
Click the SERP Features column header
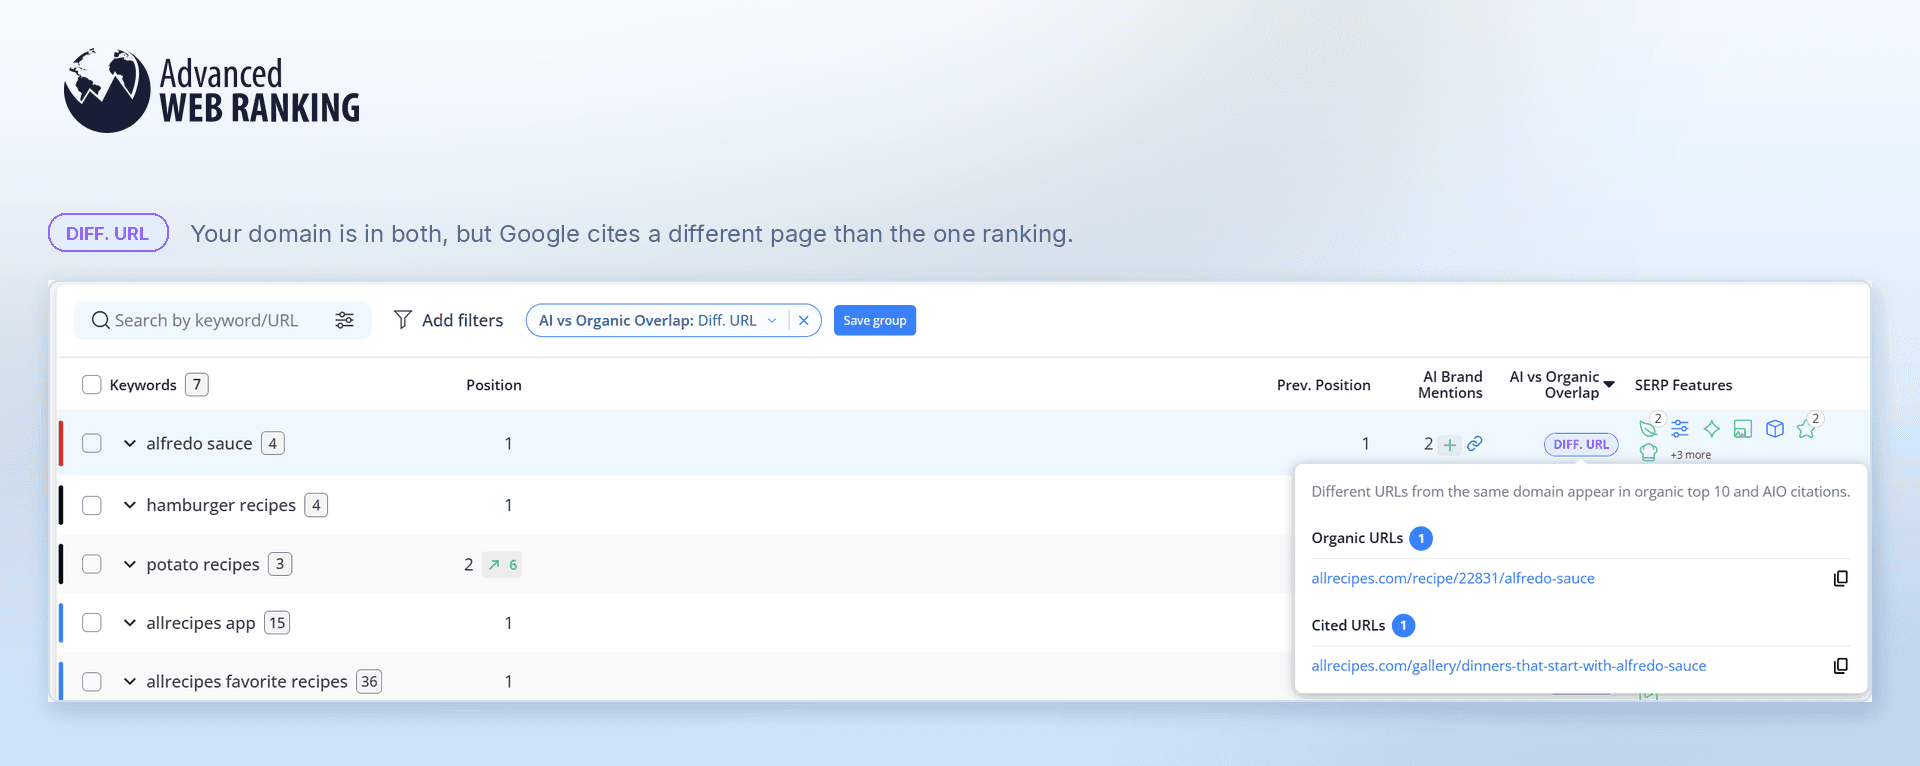tap(1684, 385)
